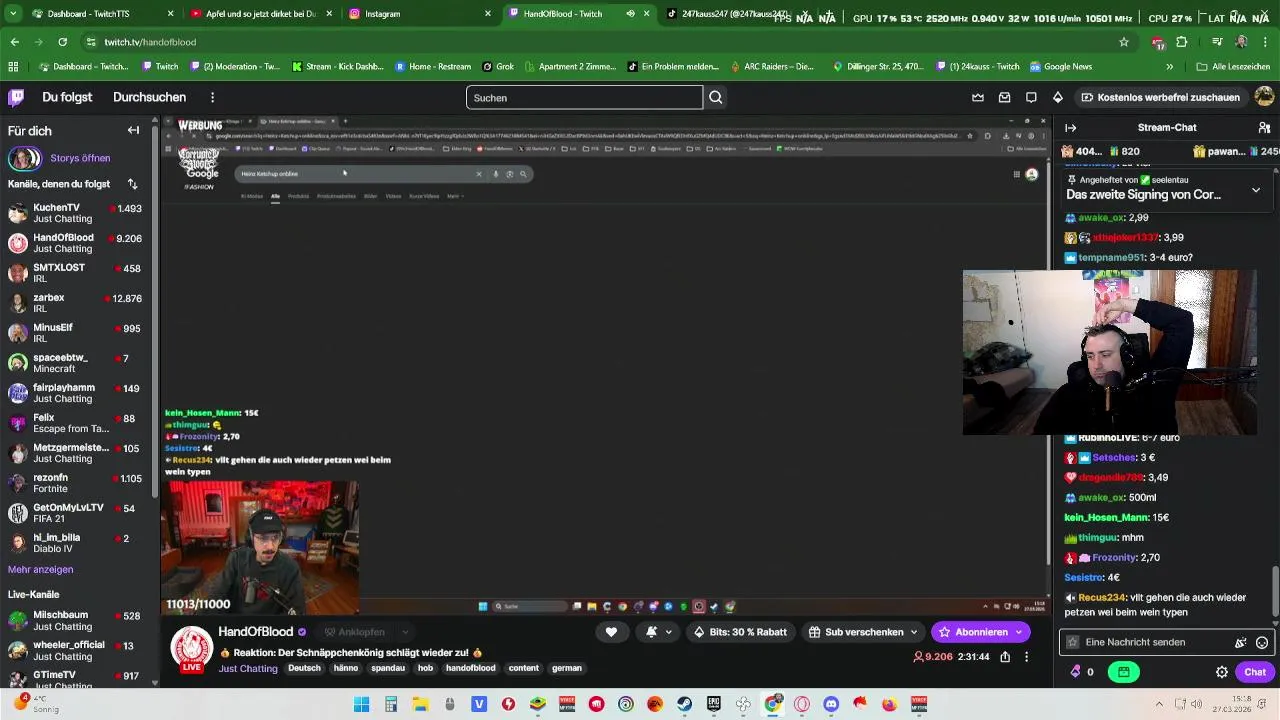Click the hänno stream tag
The image size is (1280, 720).
tap(346, 668)
